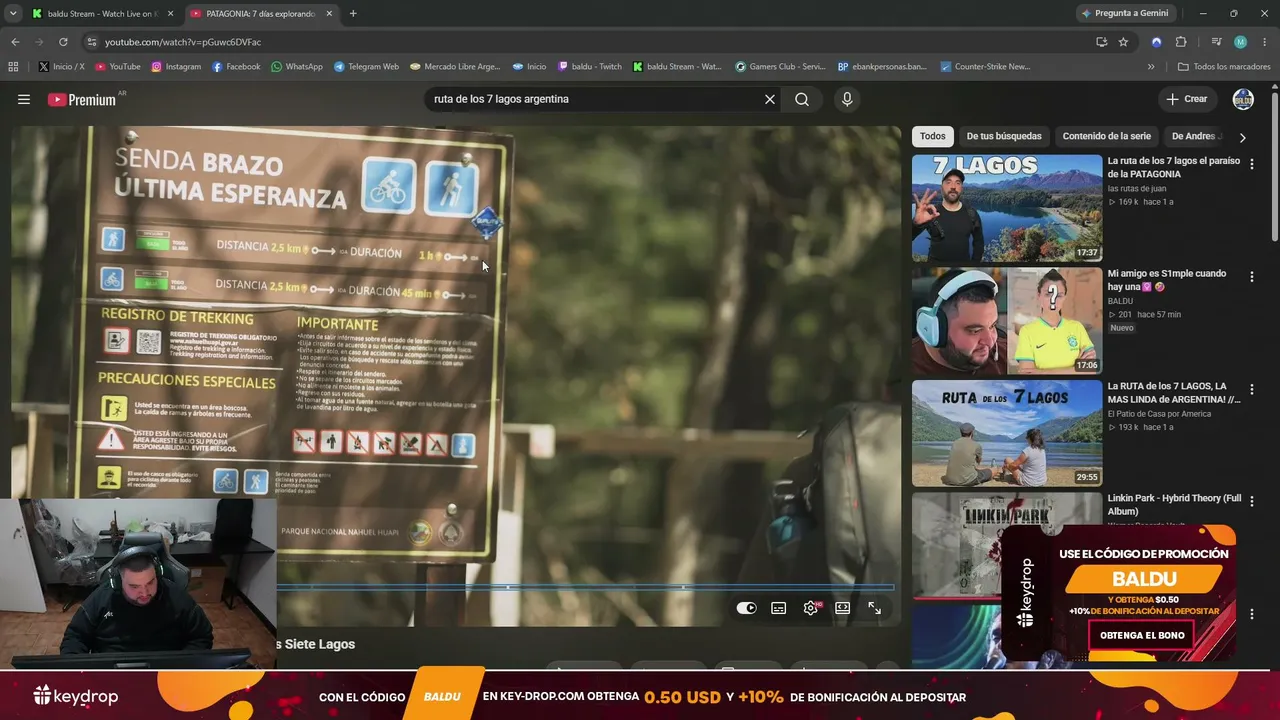The image size is (1280, 720).
Task: Open the 7 LAGOS 17:37 video thumbnail
Action: coord(1007,208)
